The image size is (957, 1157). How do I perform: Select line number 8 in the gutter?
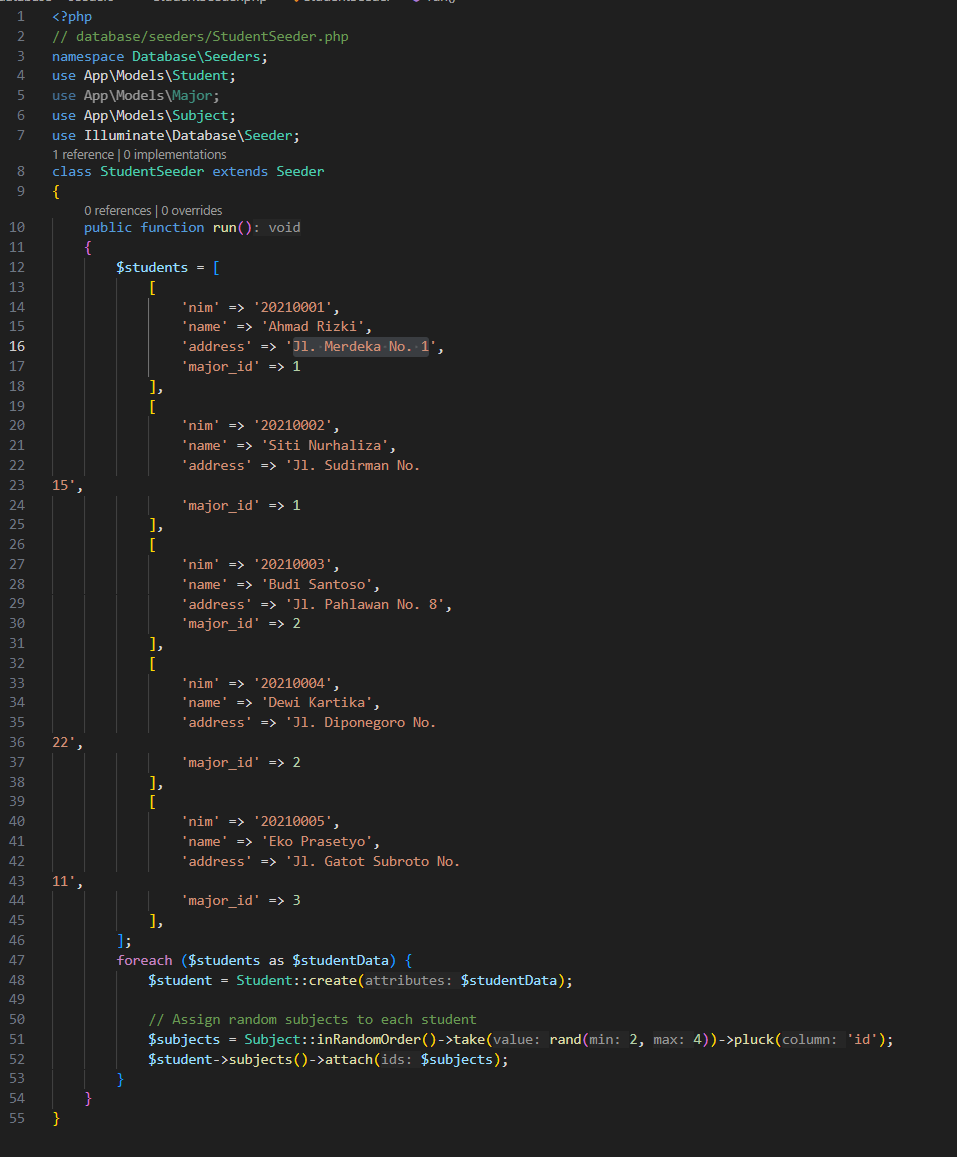tap(20, 171)
